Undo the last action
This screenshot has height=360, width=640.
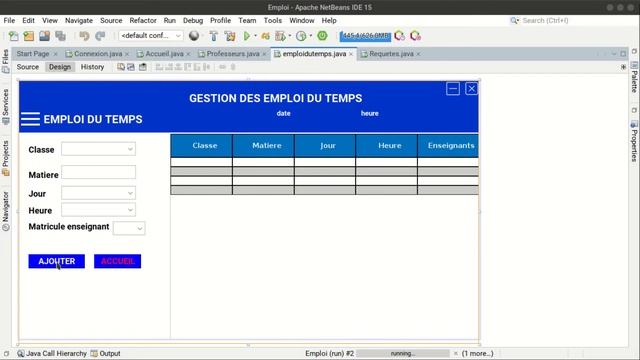click(84, 36)
